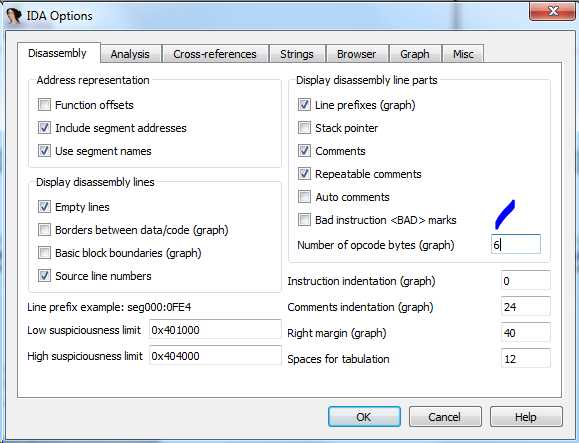Click the IDA application icon in title bar
Screen dimensions: 579x443
[x=14, y=16]
